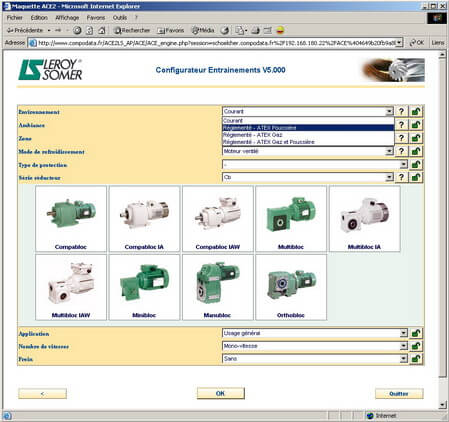
Task: Choose the Compabloc gearmotor thumbnail
Action: coord(71,219)
